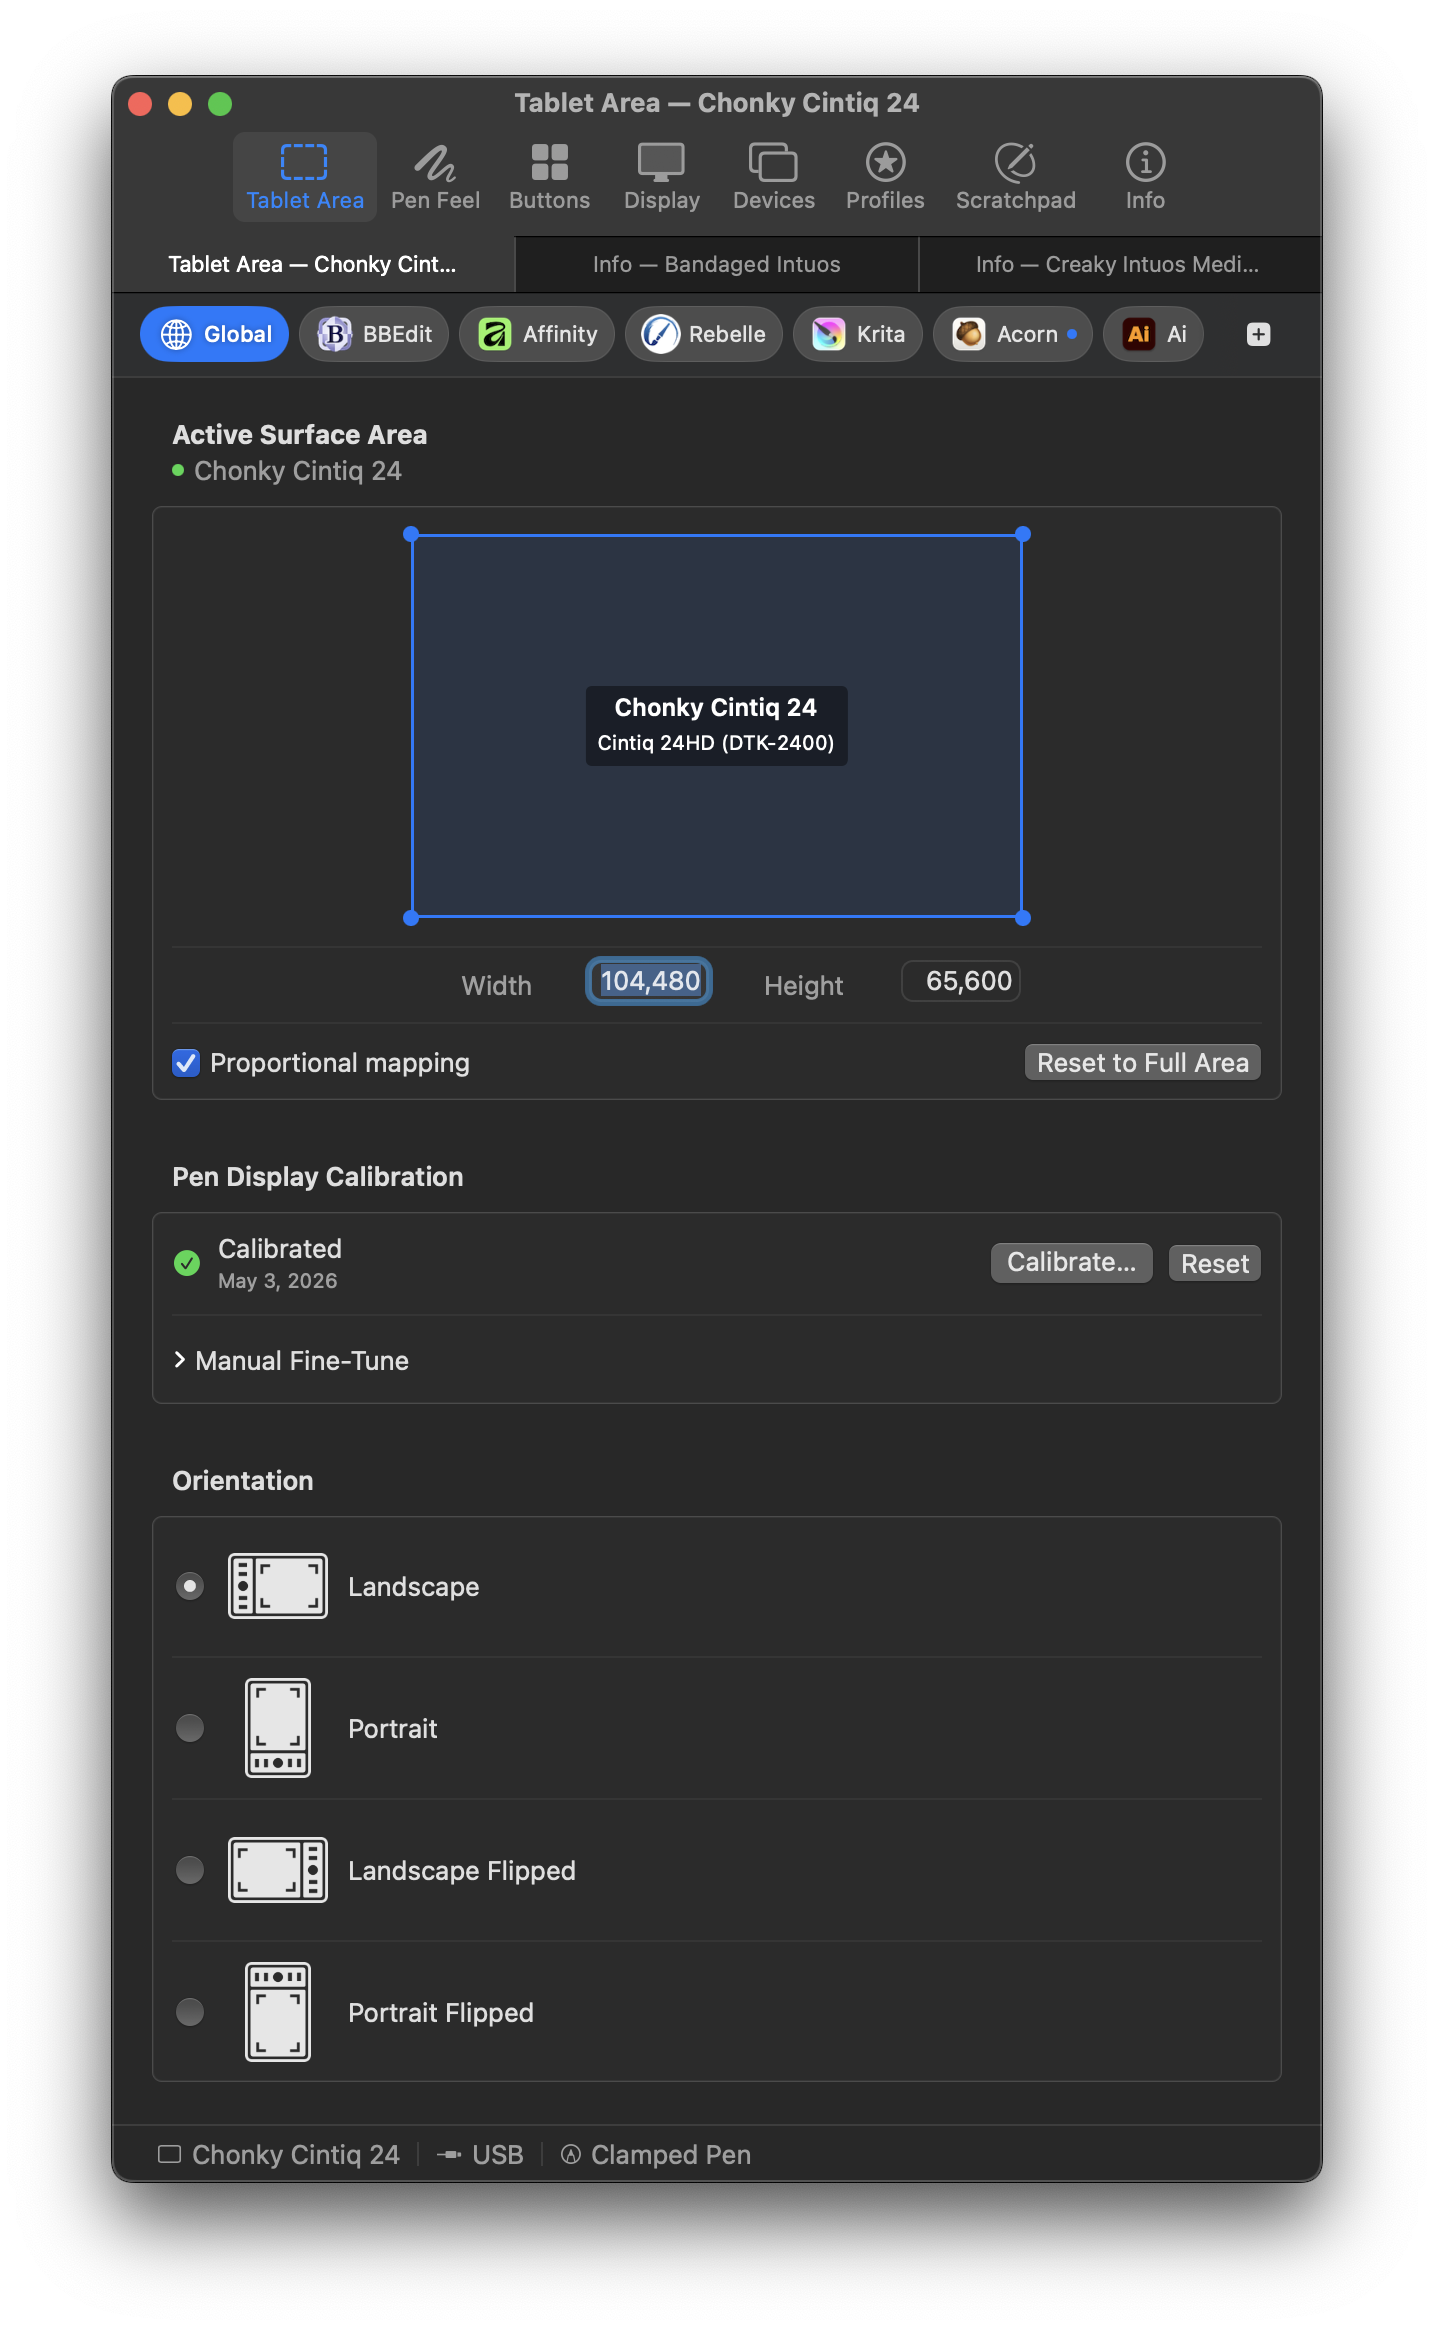Minimize the window with yellow button

point(180,104)
